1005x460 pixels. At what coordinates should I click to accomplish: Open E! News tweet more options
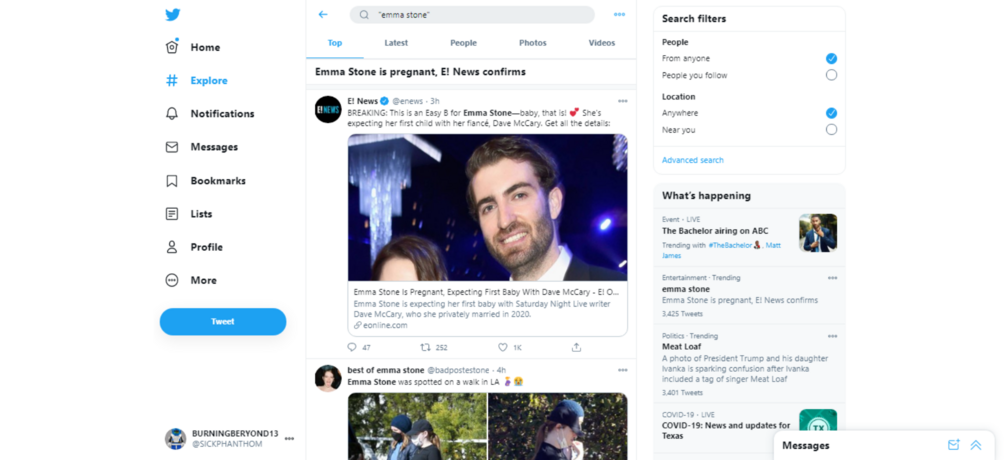click(x=622, y=101)
